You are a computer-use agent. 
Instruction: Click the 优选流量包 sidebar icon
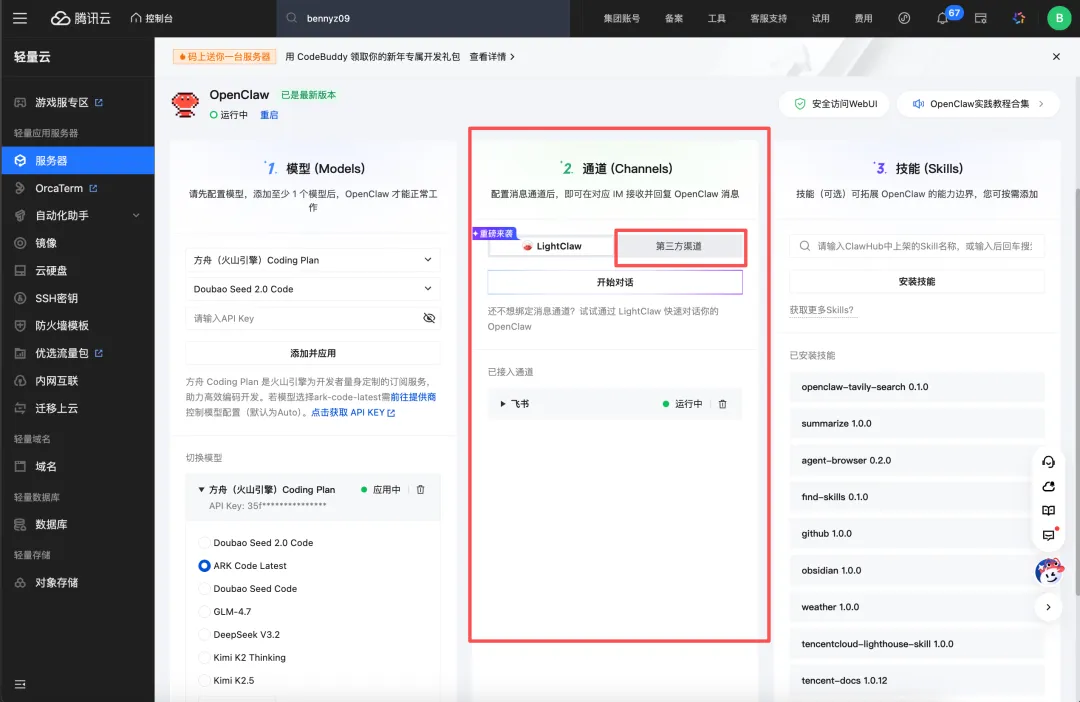pos(21,353)
